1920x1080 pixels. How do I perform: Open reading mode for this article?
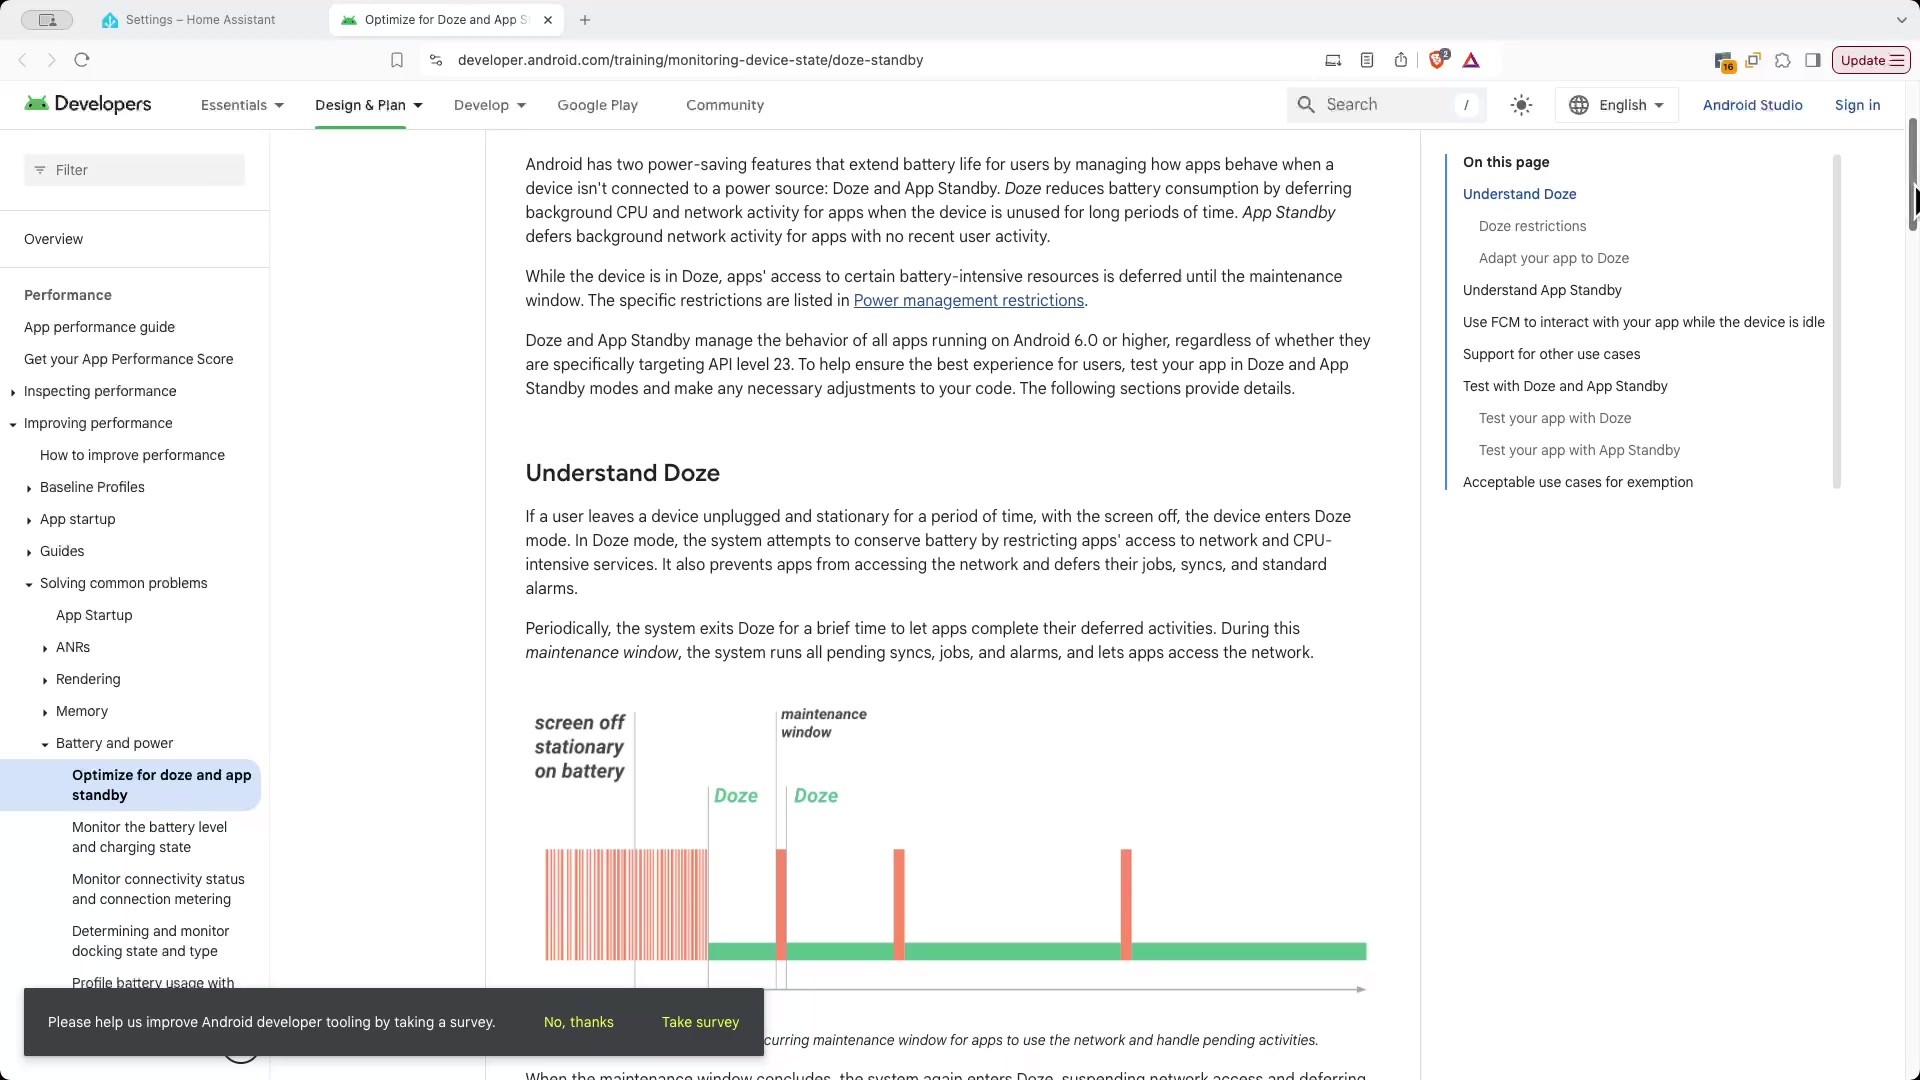click(x=1367, y=60)
